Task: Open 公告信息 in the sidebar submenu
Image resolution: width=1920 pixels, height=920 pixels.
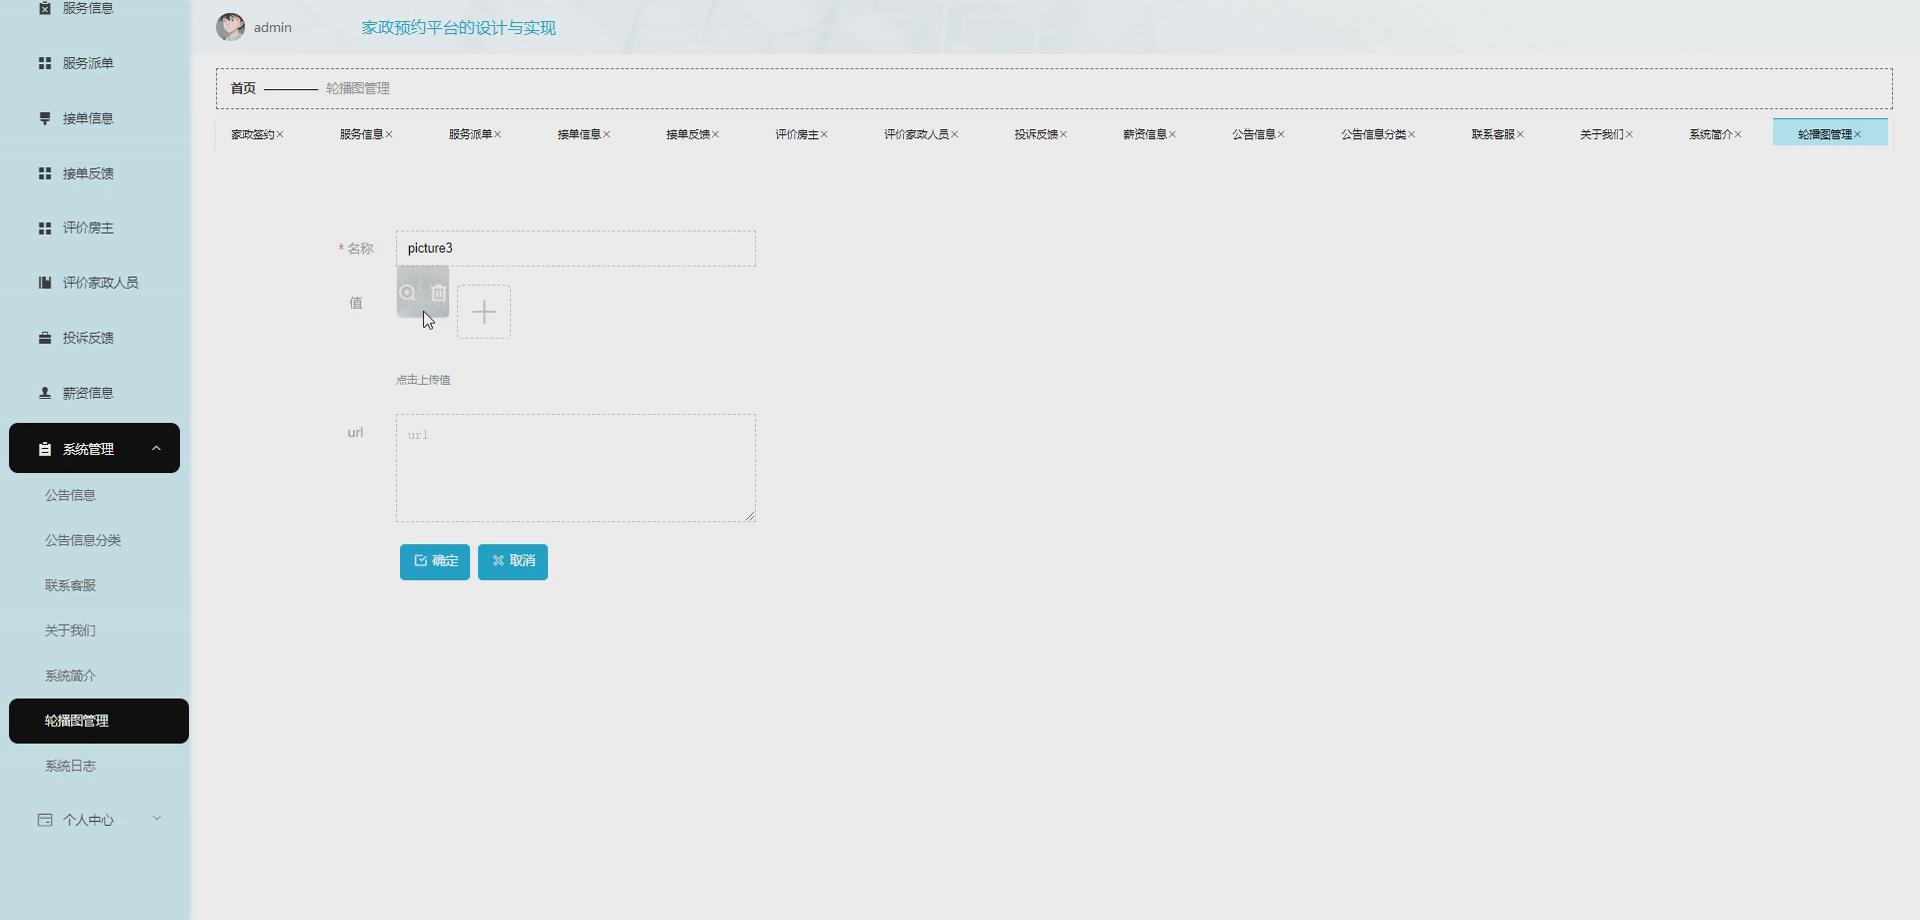Action: (x=70, y=495)
